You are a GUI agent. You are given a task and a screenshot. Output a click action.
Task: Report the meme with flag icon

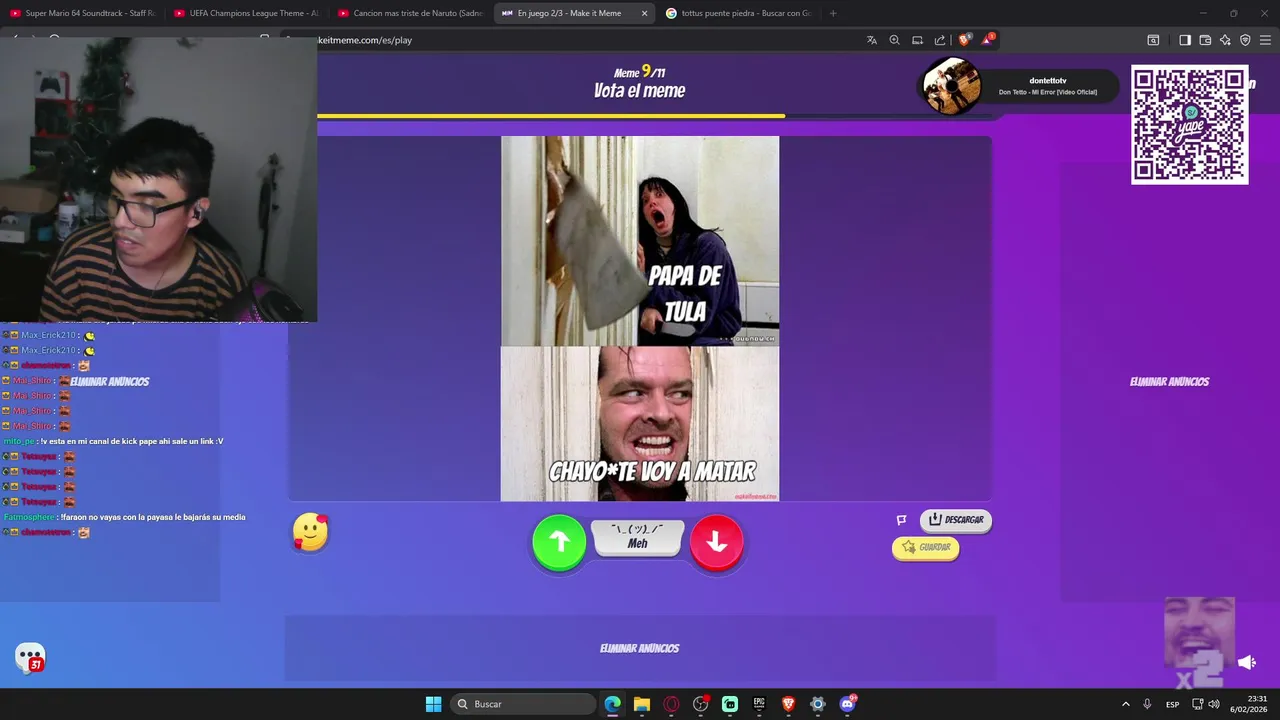click(901, 520)
